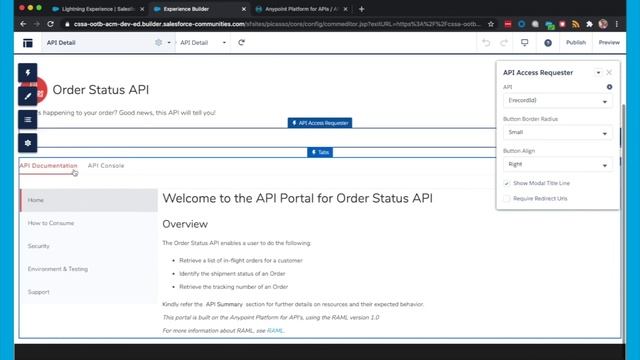Viewport: 640px width, 360px height.
Task: Select Security in documentation sidebar
Action: coord(88,246)
